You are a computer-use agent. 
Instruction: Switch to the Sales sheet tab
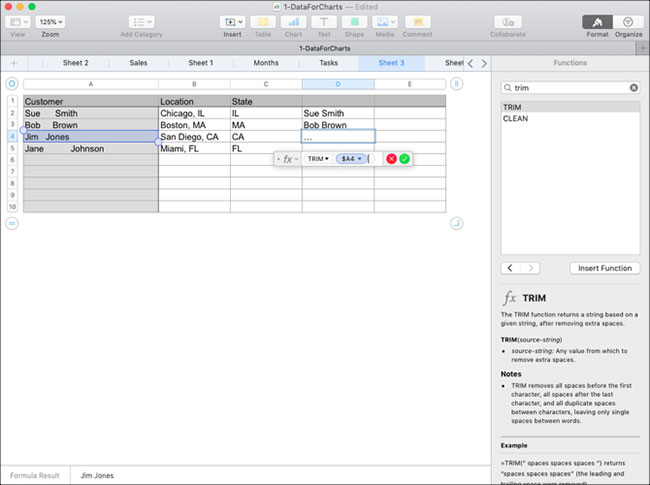(138, 63)
